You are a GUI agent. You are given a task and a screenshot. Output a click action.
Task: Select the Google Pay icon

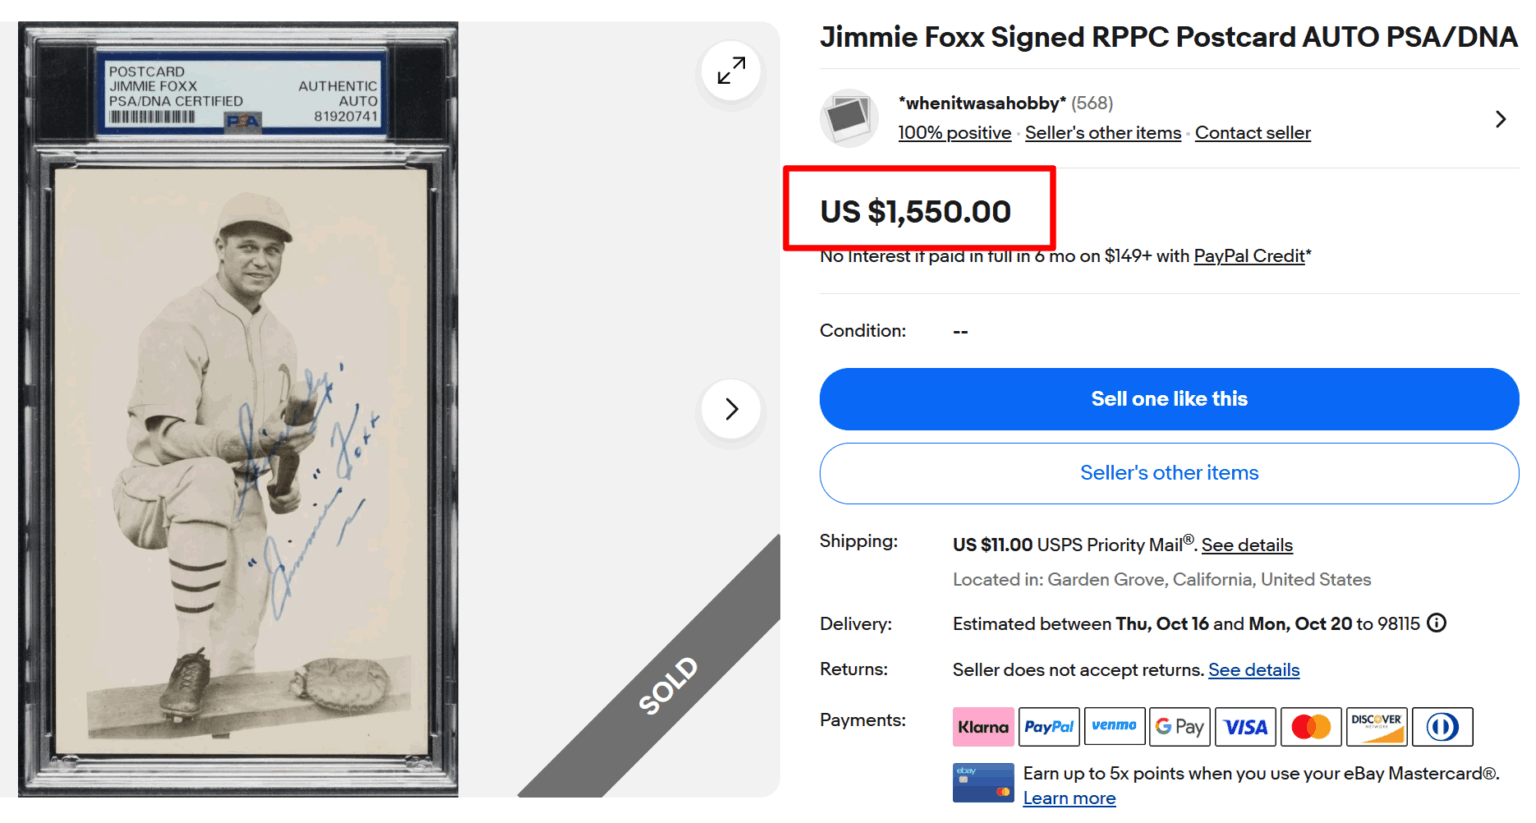pos(1180,727)
